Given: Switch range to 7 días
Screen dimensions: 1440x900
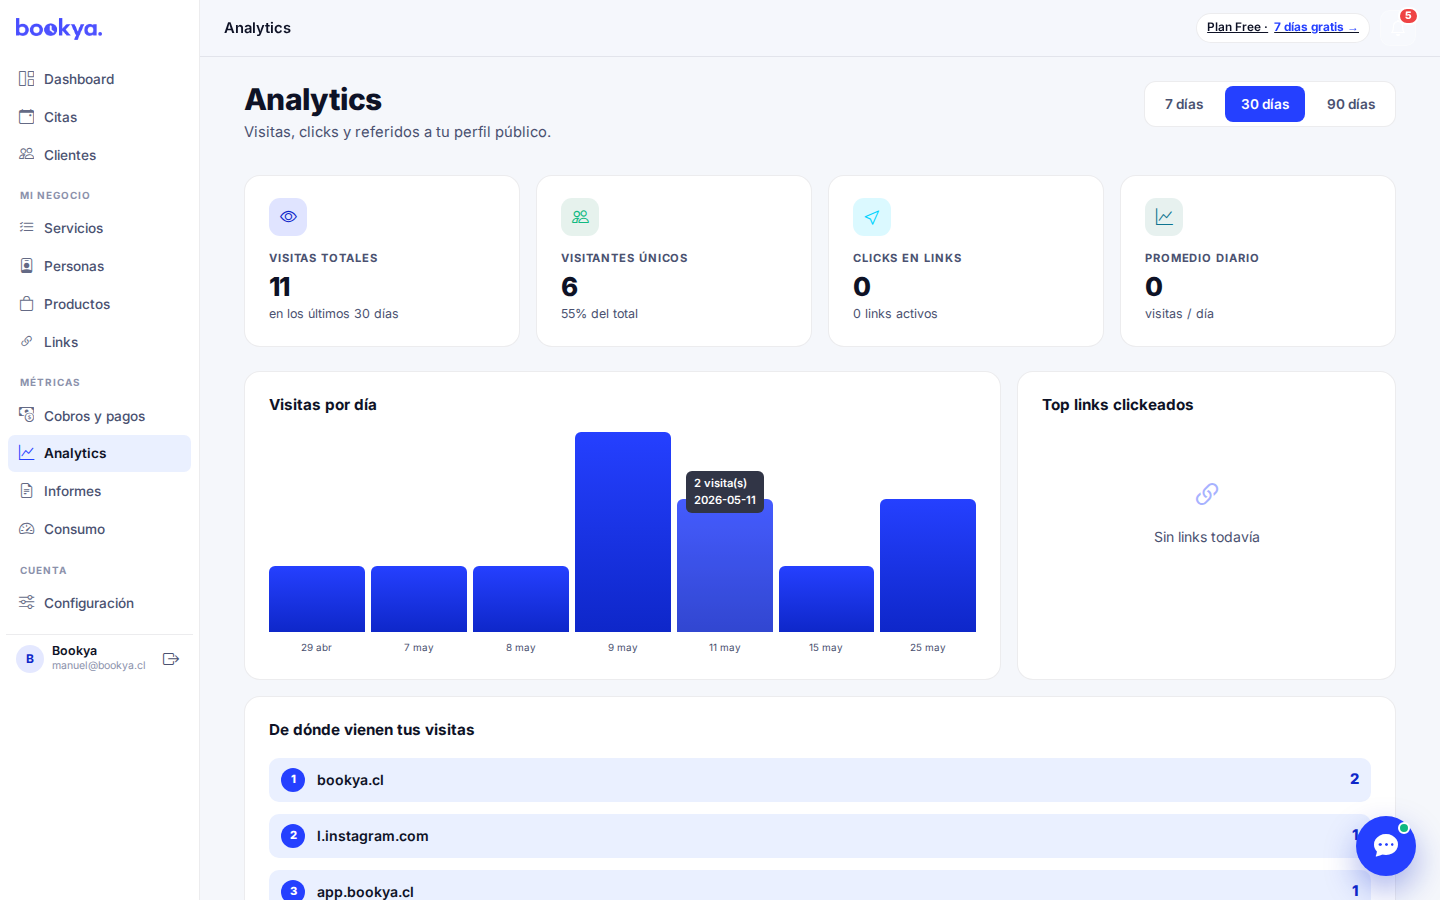Looking at the screenshot, I should click(x=1184, y=104).
